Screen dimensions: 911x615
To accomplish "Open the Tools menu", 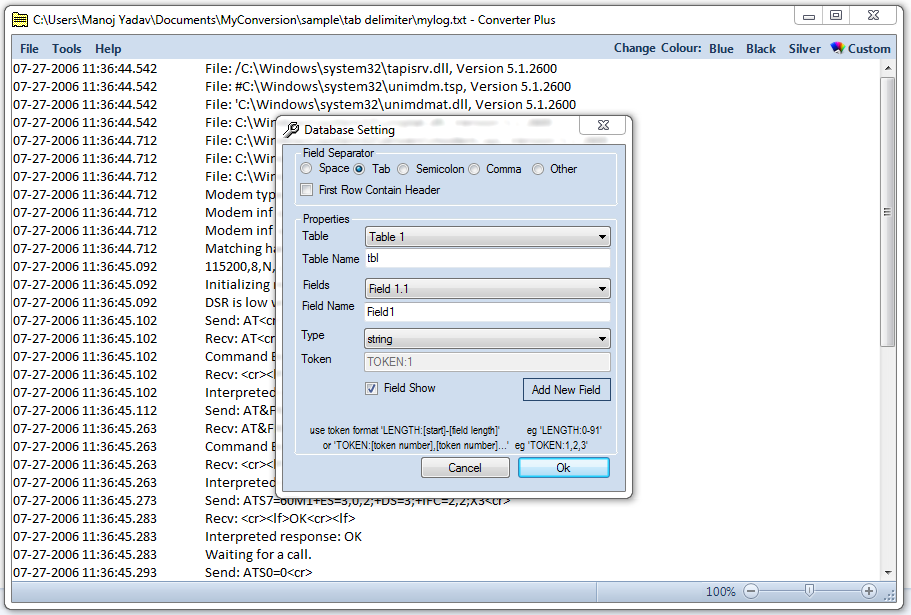I will click(67, 48).
